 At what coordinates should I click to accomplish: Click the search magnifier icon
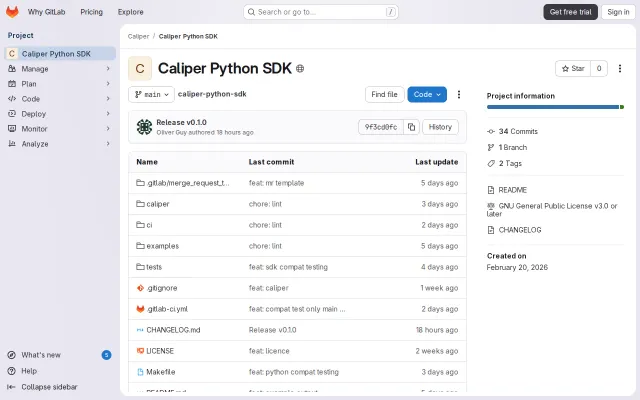coord(251,12)
